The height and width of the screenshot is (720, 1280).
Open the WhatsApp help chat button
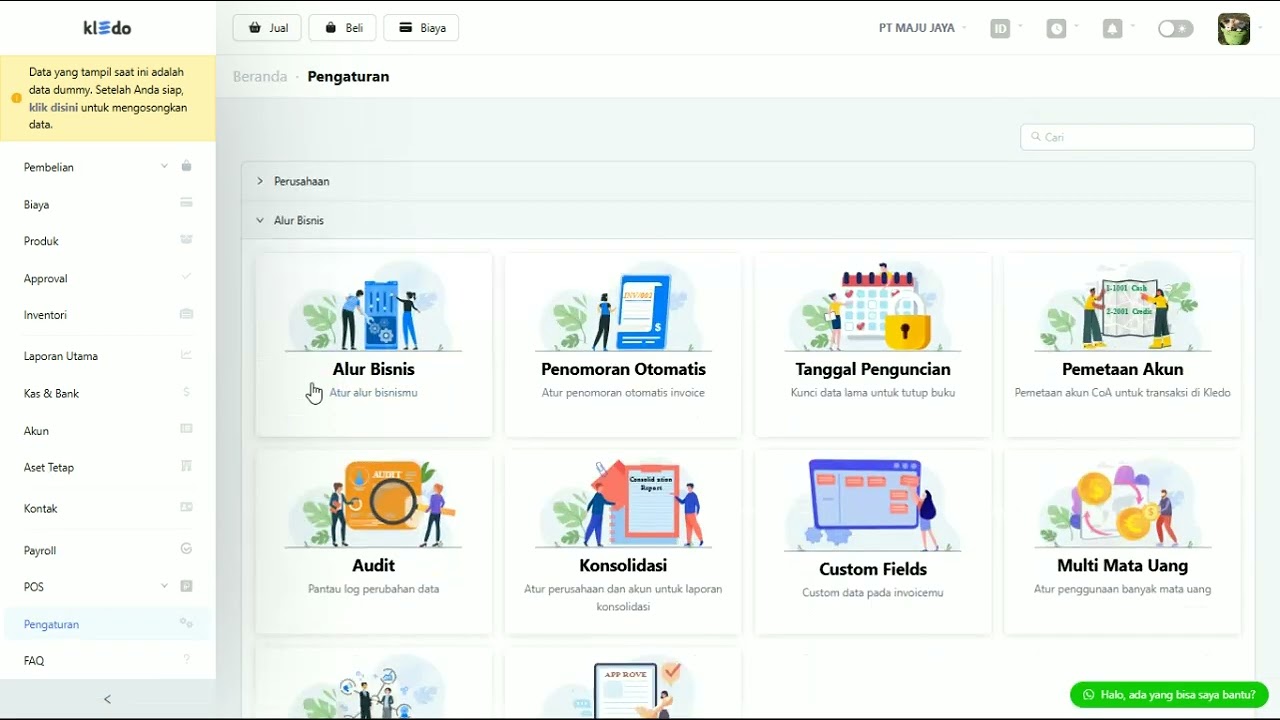1169,694
